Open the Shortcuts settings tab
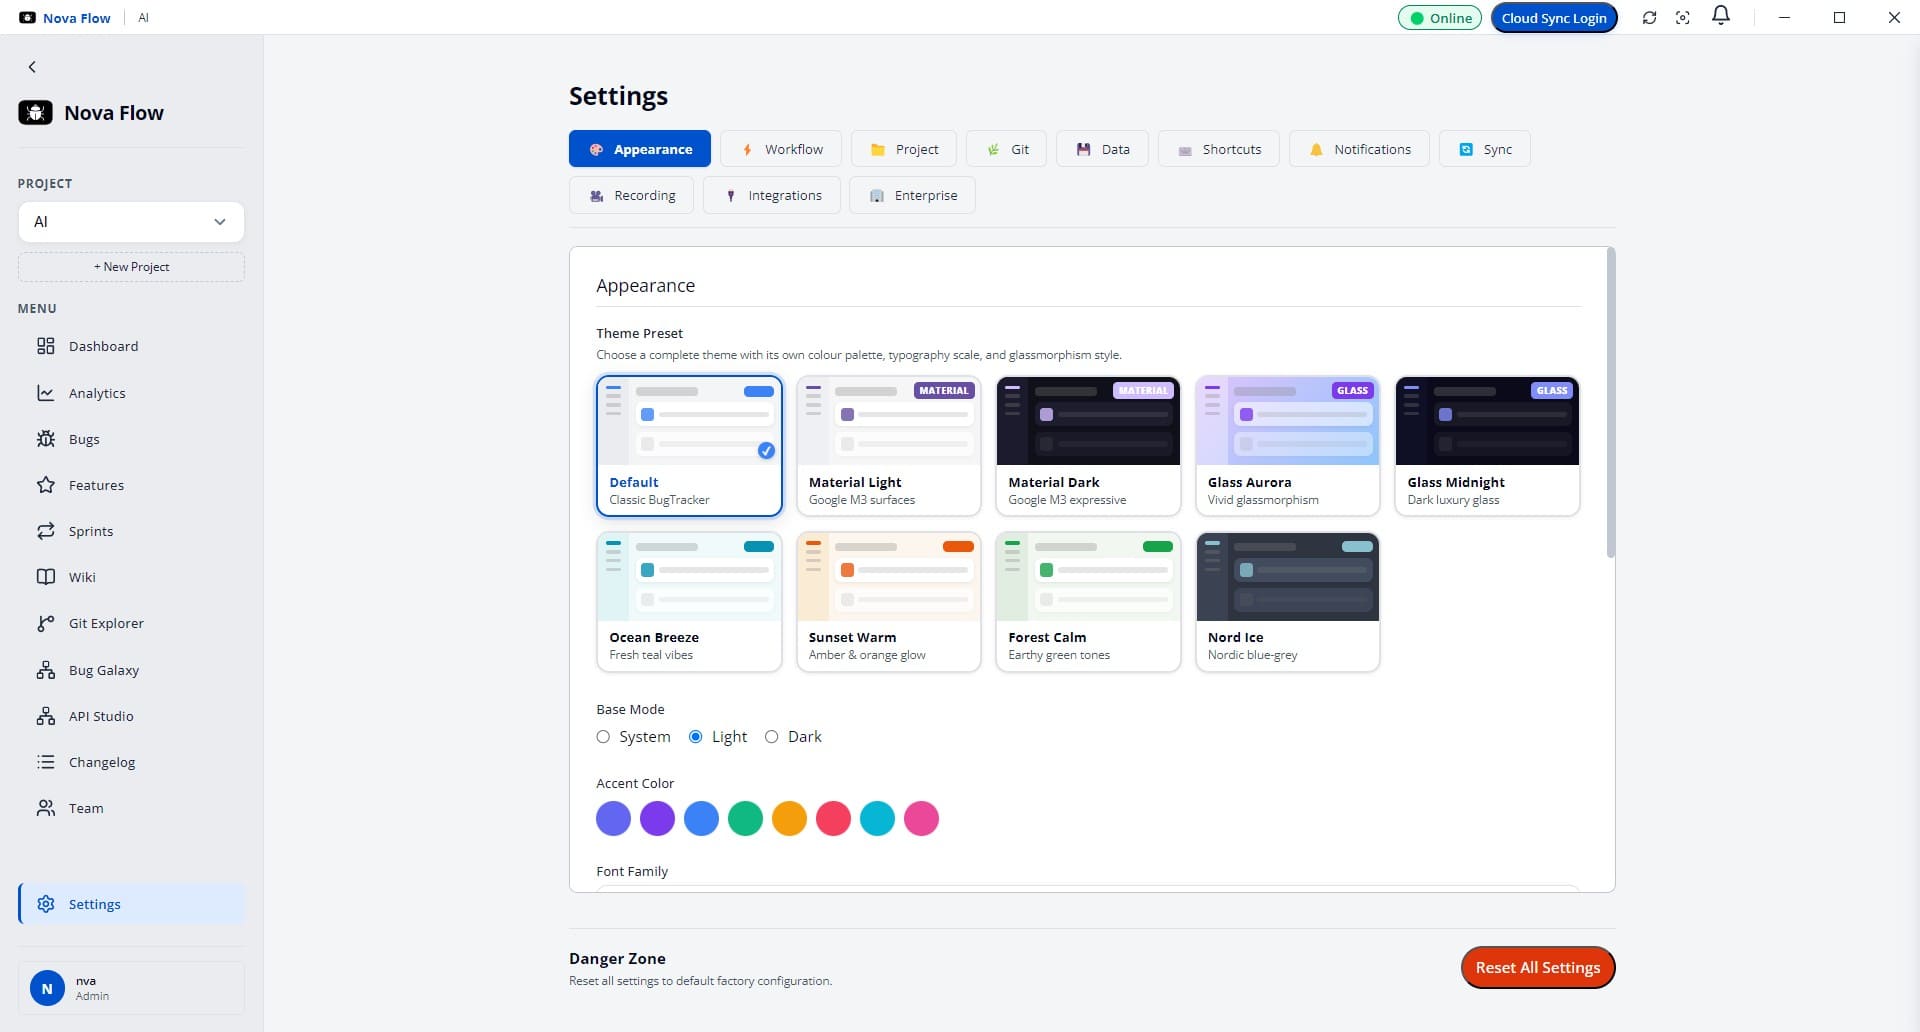Viewport: 1920px width, 1032px height. pyautogui.click(x=1218, y=149)
